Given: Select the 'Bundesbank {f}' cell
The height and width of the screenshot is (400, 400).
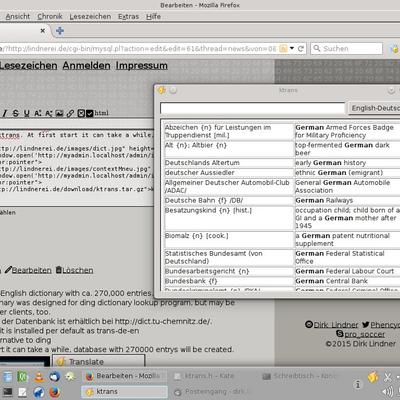Looking at the screenshot, I should (229, 281).
